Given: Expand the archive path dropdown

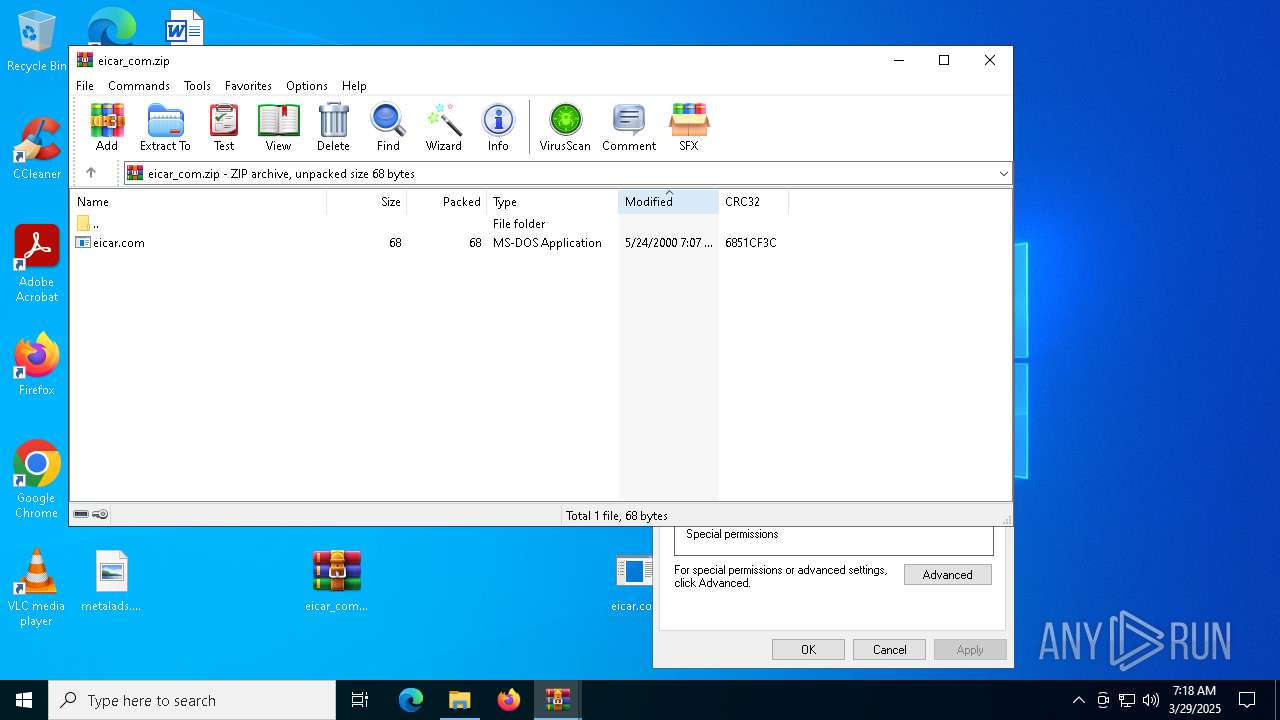Looking at the screenshot, I should 1003,174.
